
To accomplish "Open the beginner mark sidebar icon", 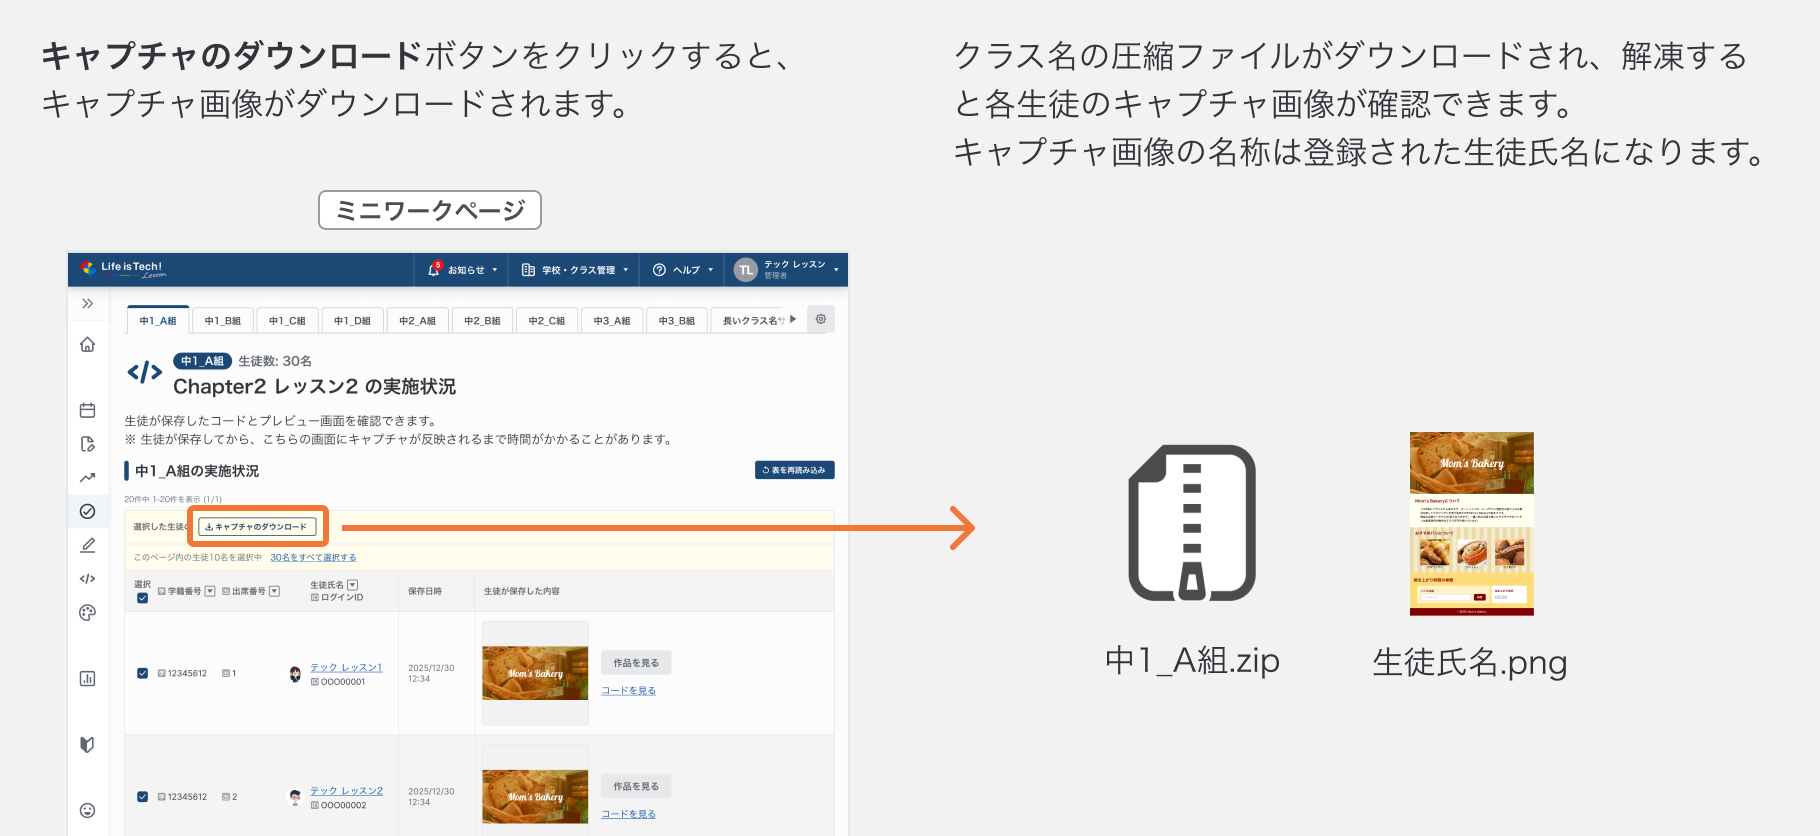I will coord(88,744).
